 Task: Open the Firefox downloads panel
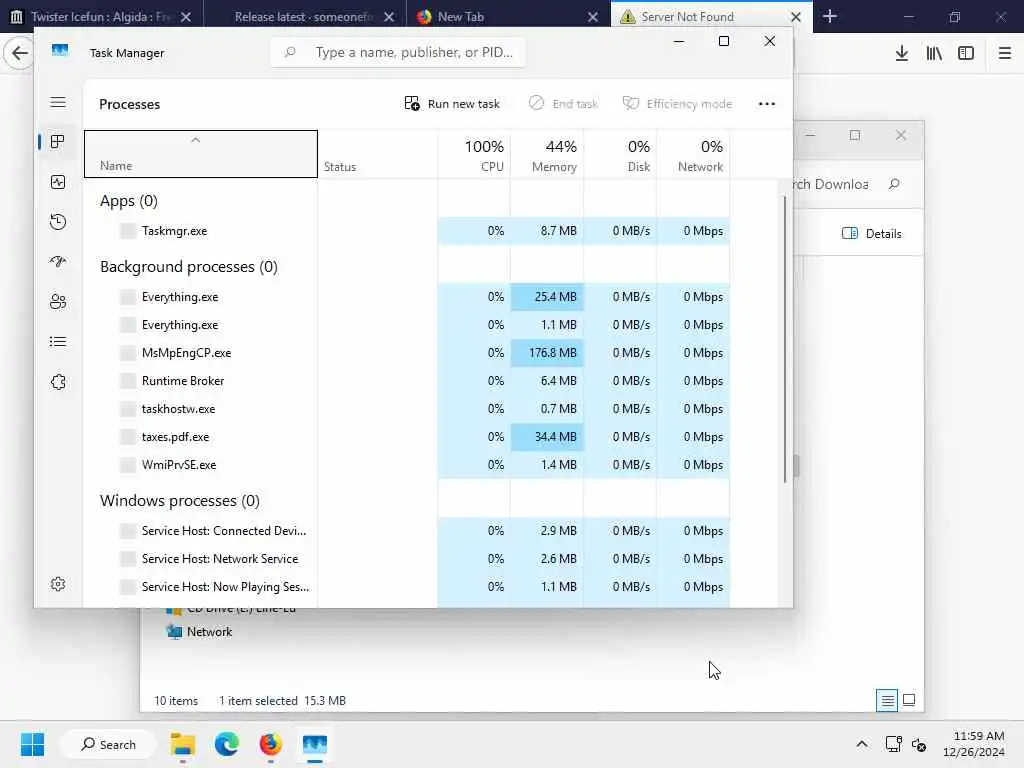[902, 54]
